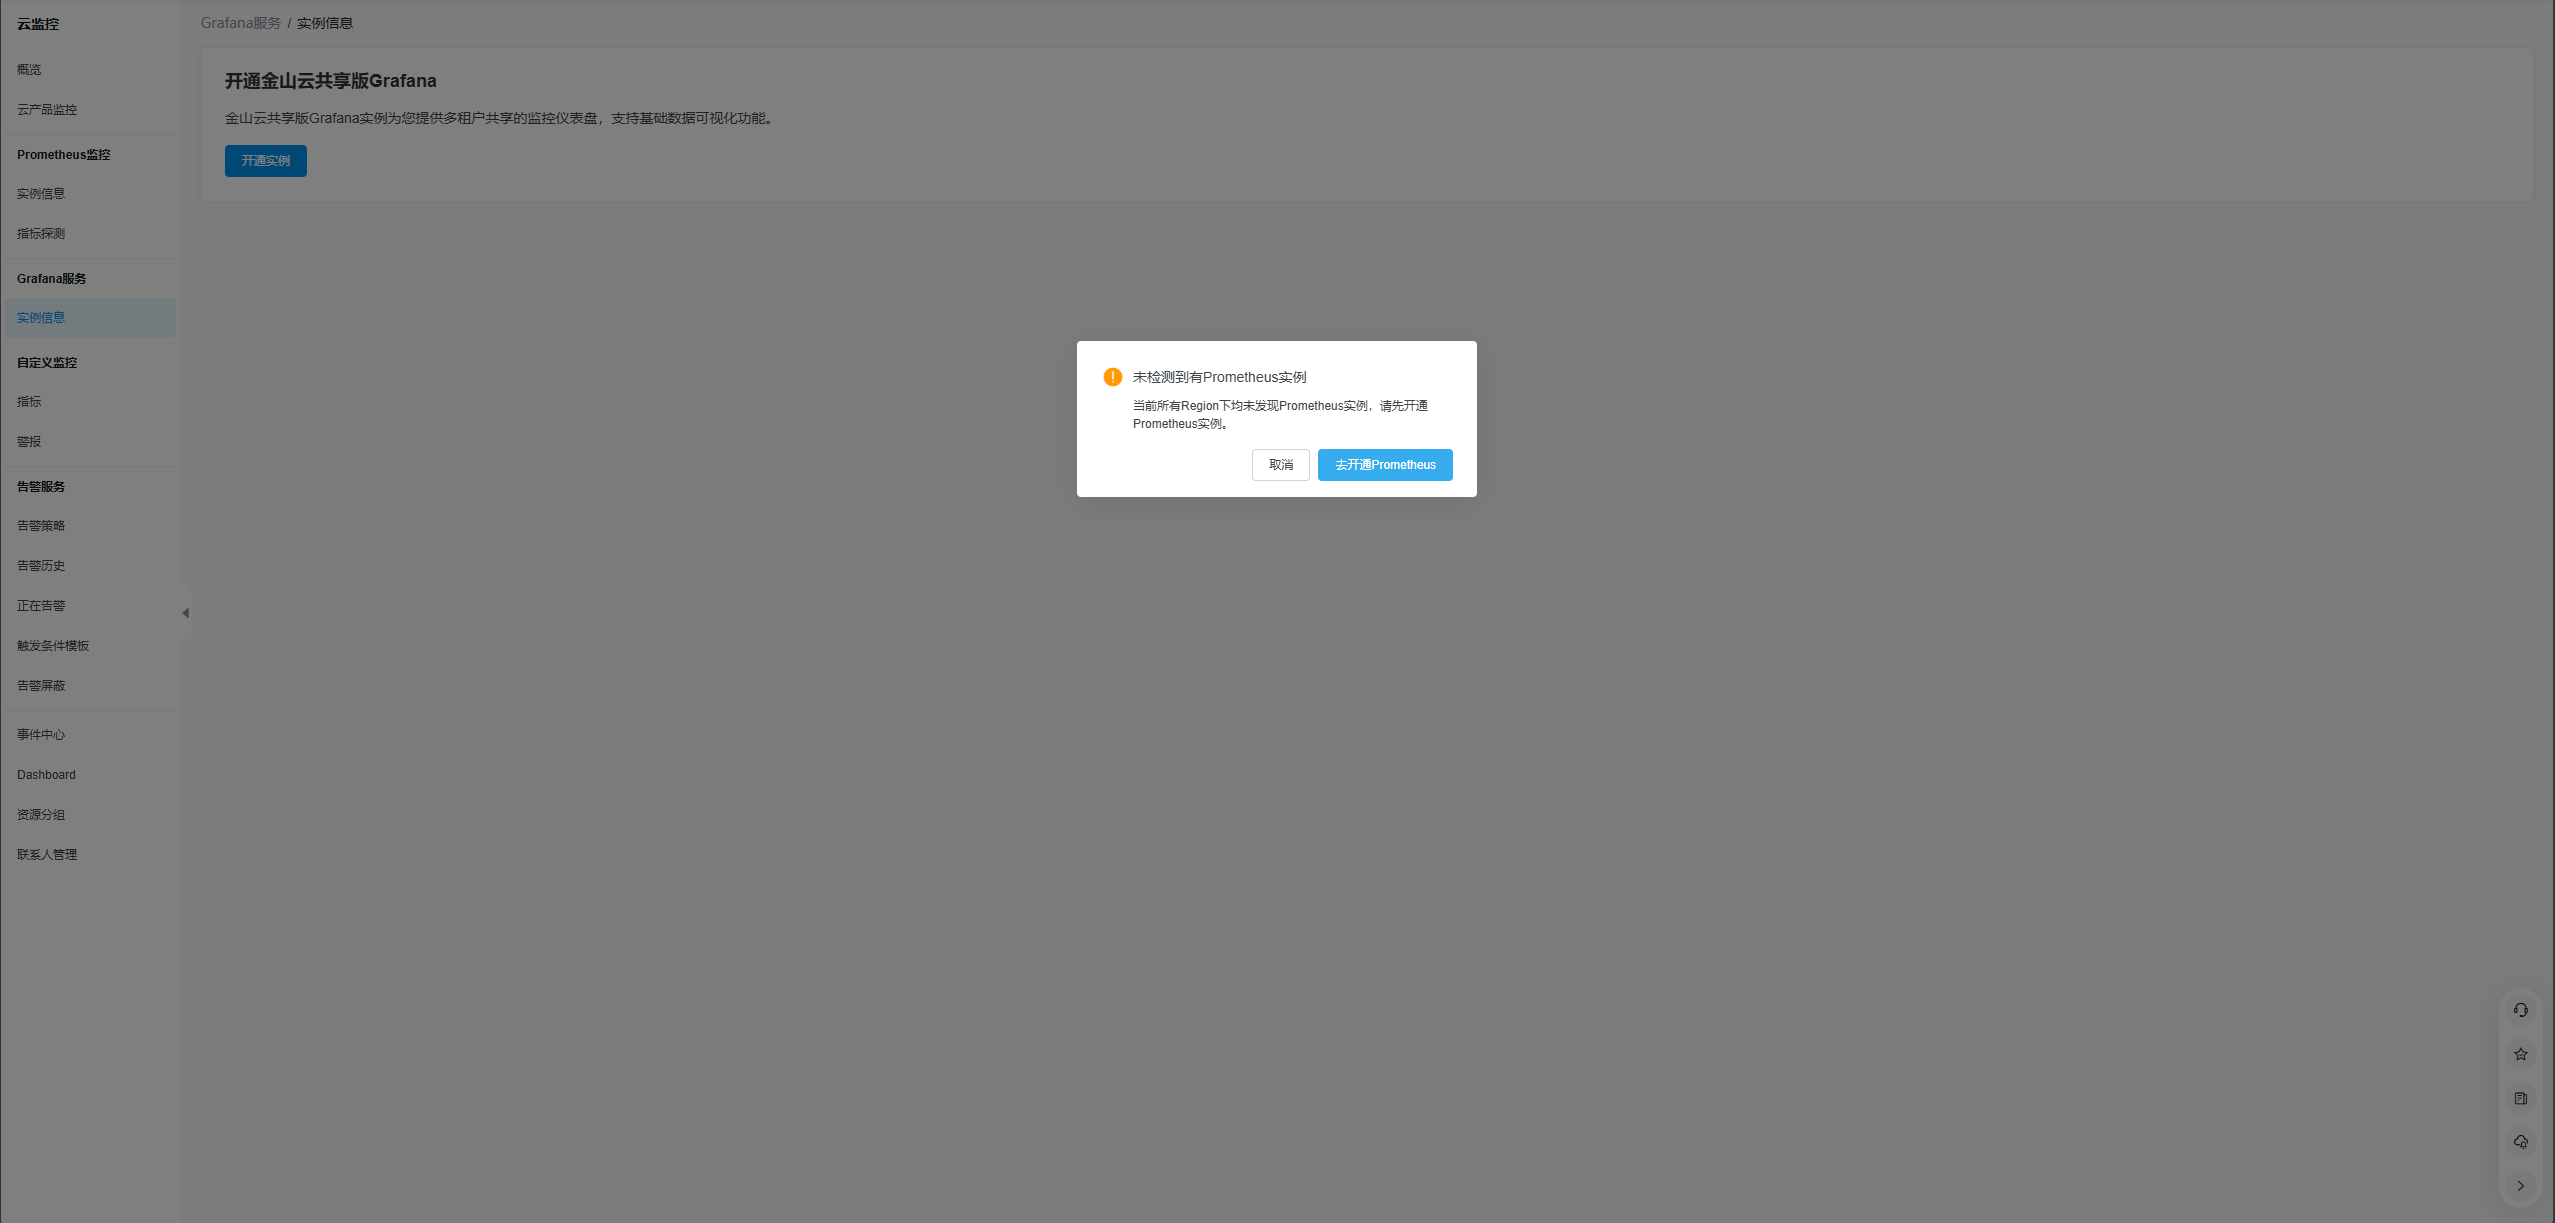Click the headset customer support icon

click(2520, 1010)
